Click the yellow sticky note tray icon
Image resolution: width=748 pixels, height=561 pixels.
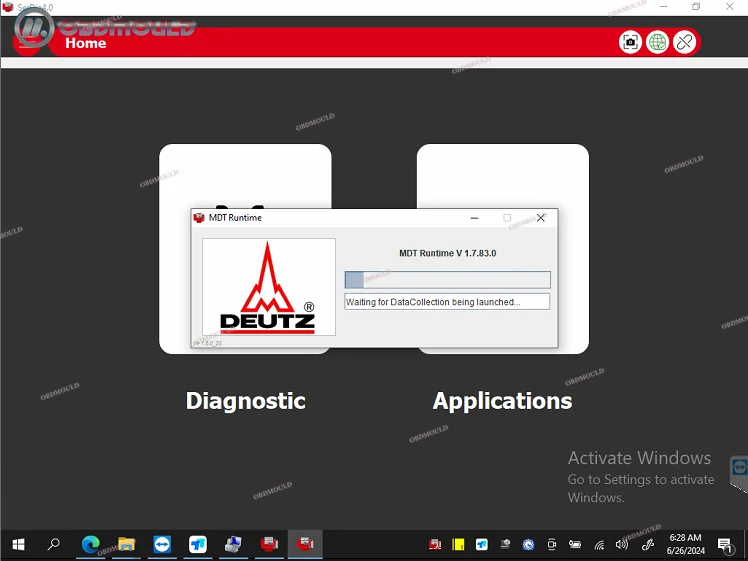pos(458,544)
